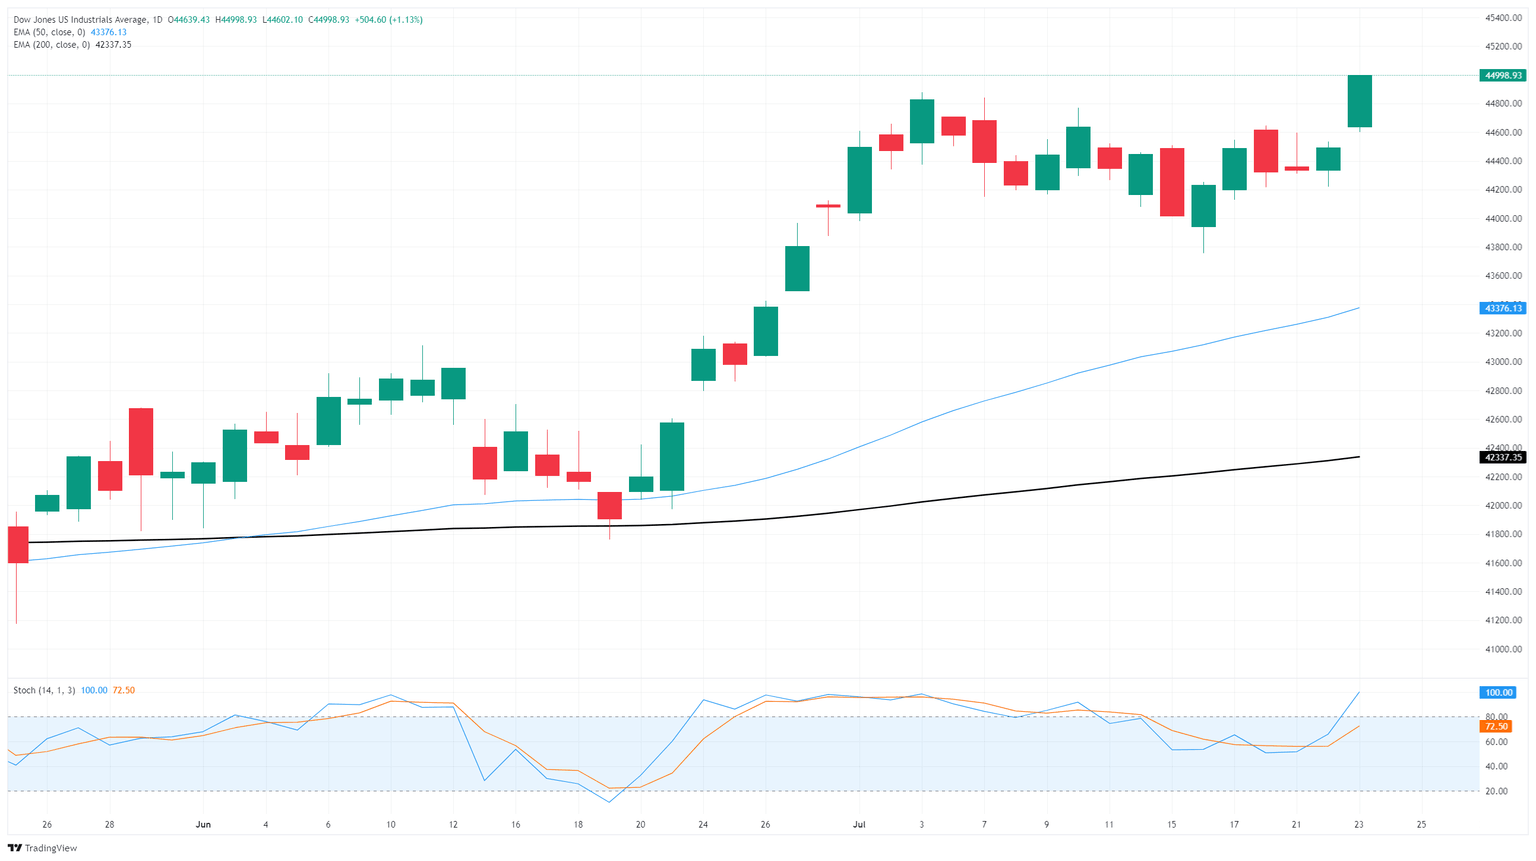Click the 41000.00 label on the price axis
1536x861 pixels.
1502,649
